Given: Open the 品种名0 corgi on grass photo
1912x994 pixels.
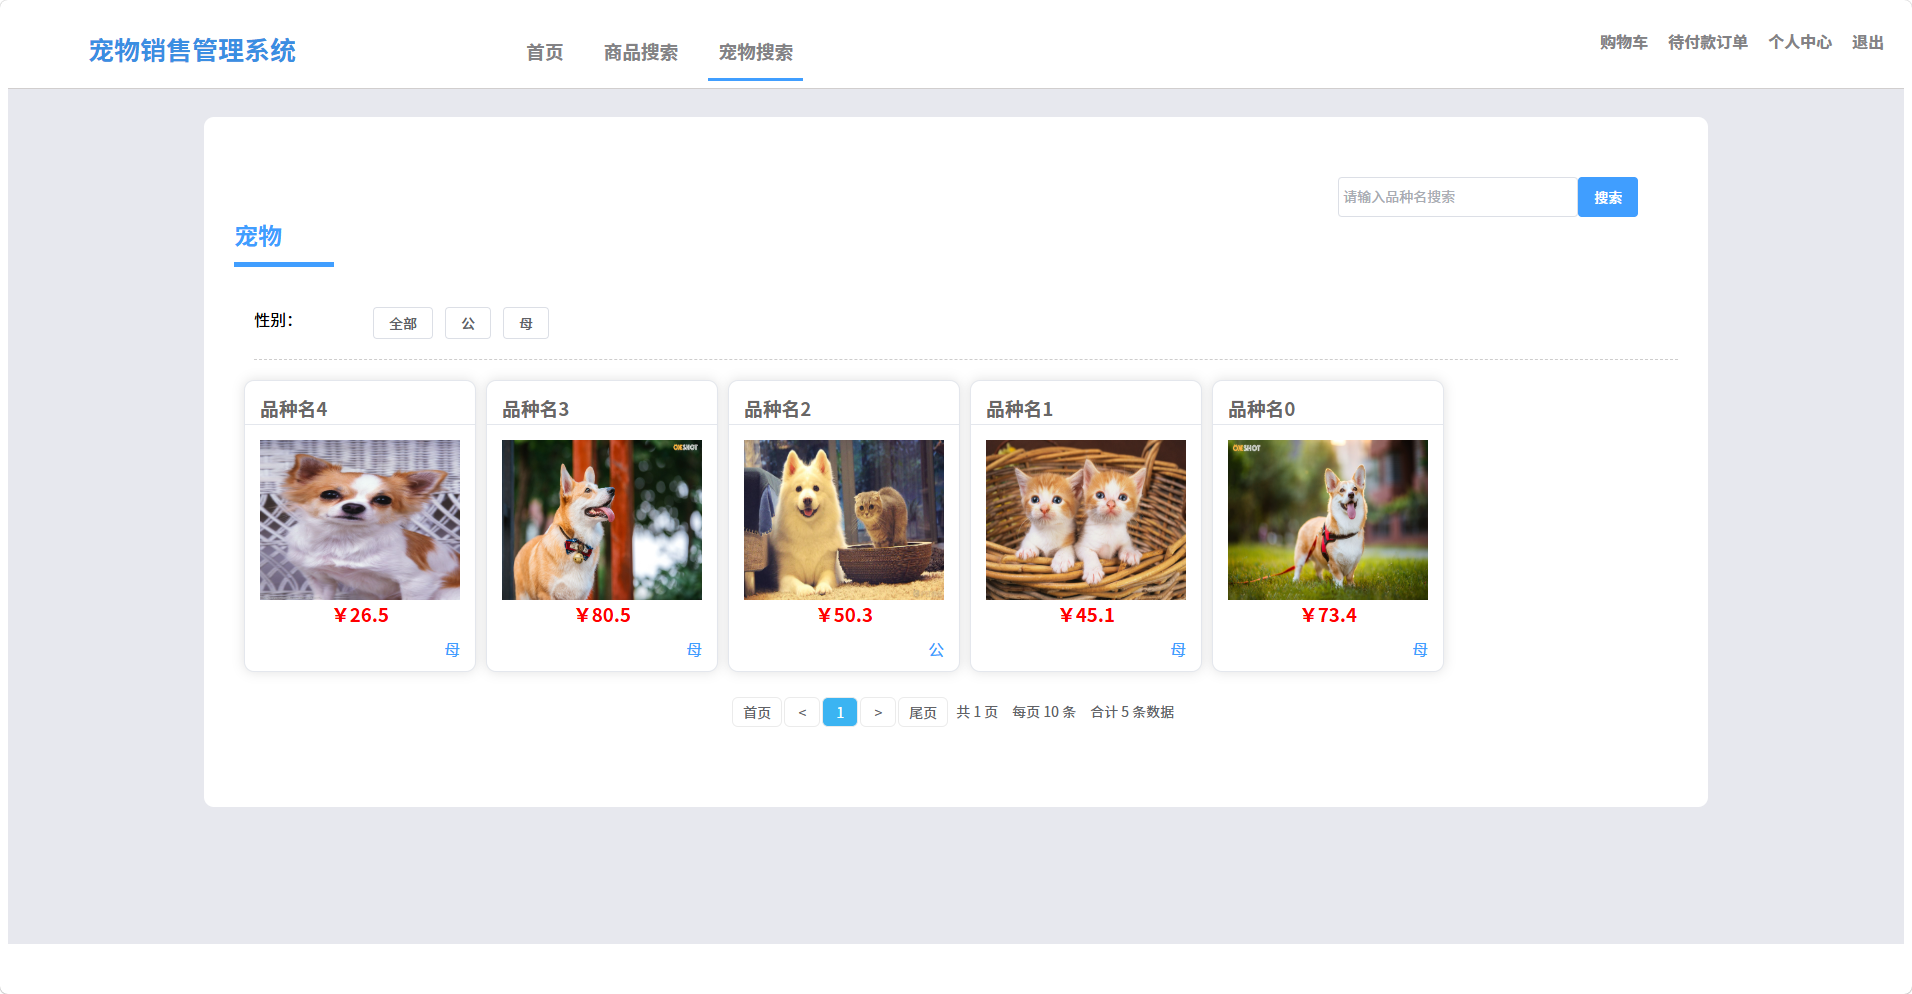Looking at the screenshot, I should click(1328, 520).
